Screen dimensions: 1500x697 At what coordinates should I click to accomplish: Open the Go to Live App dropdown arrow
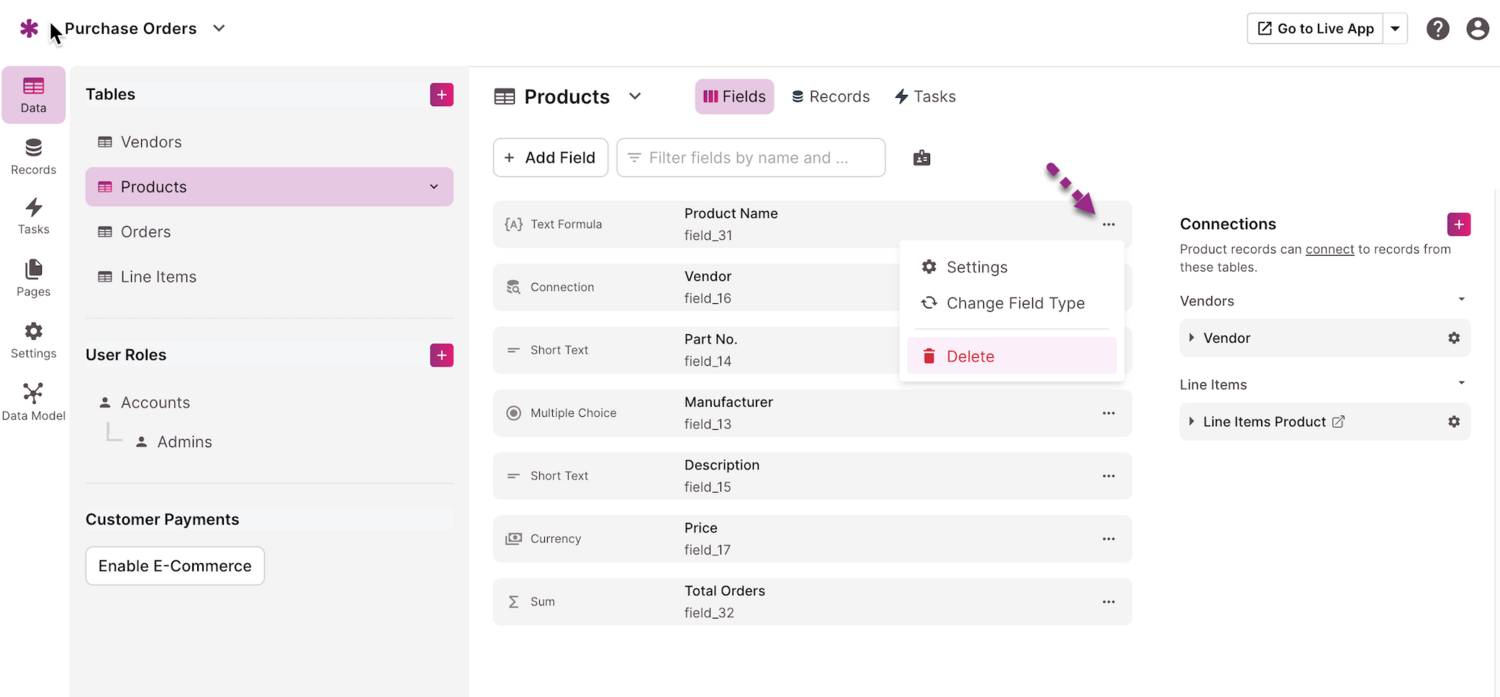[x=1395, y=29]
